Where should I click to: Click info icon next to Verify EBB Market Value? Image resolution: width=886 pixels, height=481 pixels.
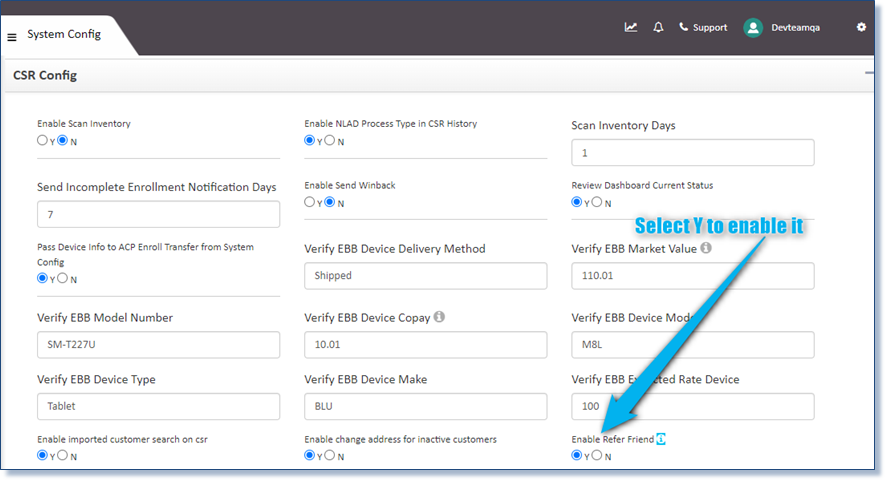click(706, 248)
